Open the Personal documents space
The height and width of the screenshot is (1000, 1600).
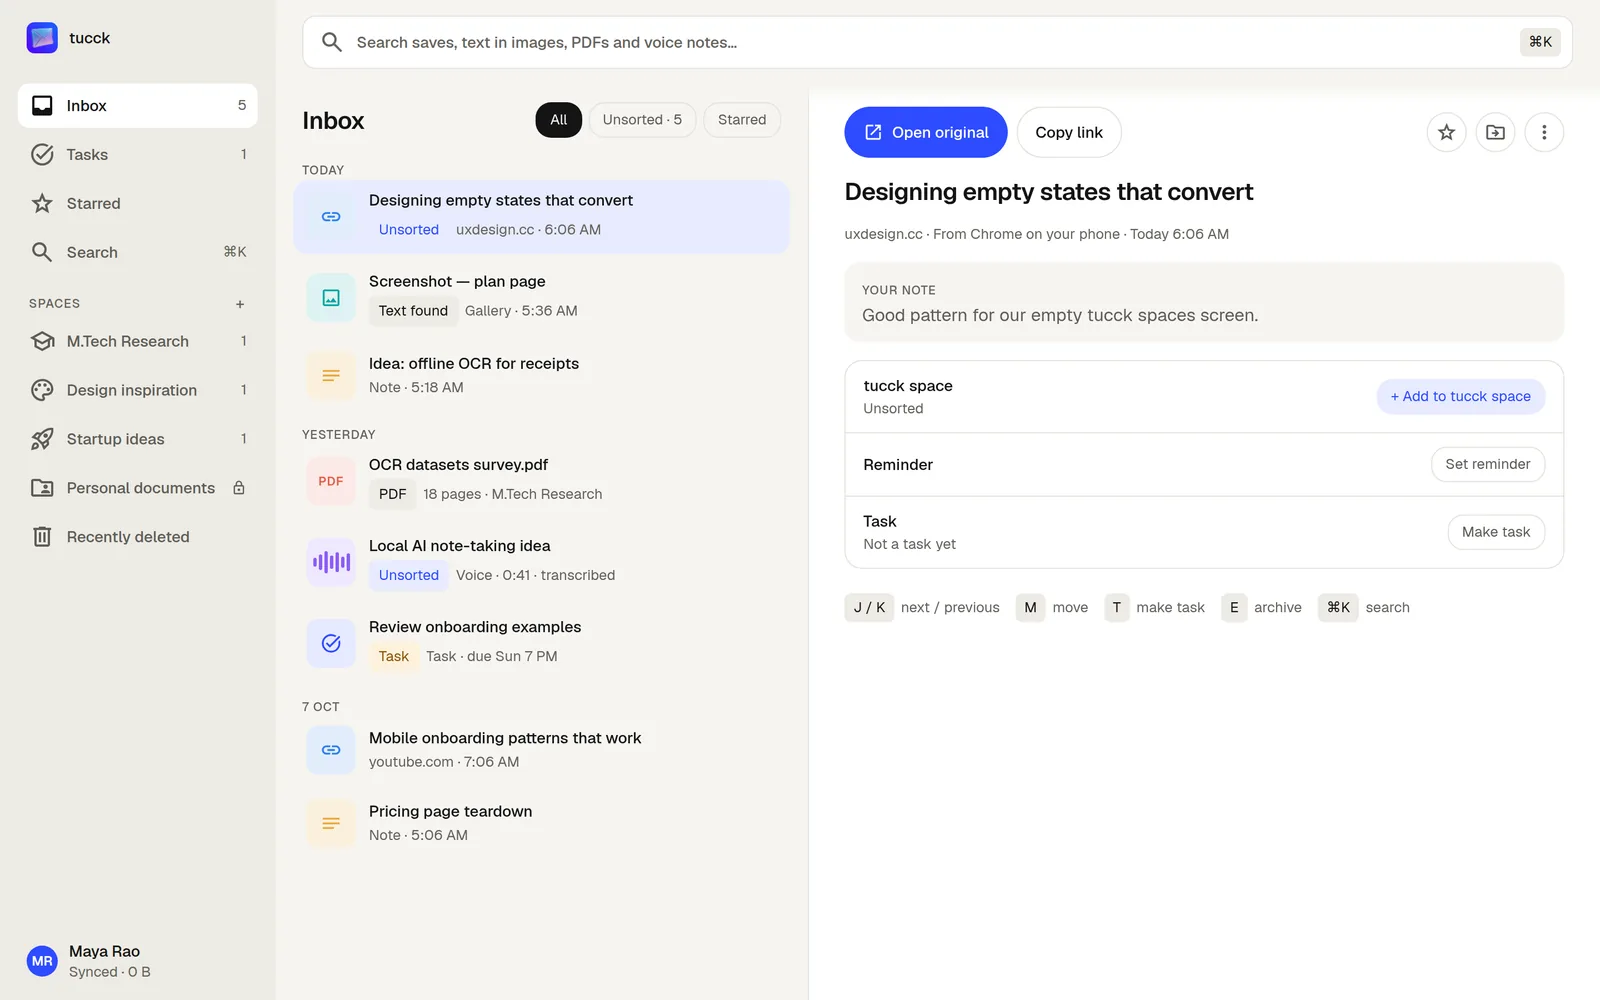137,489
